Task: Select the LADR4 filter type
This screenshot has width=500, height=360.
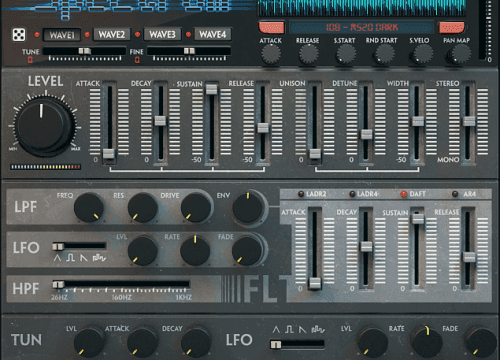Action: pos(364,194)
